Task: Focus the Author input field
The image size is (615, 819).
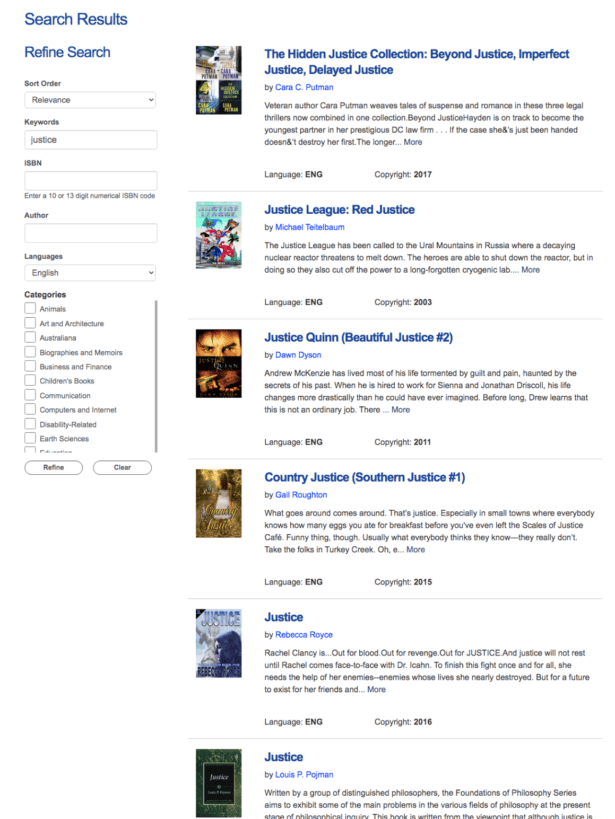Action: pyautogui.click(x=91, y=233)
